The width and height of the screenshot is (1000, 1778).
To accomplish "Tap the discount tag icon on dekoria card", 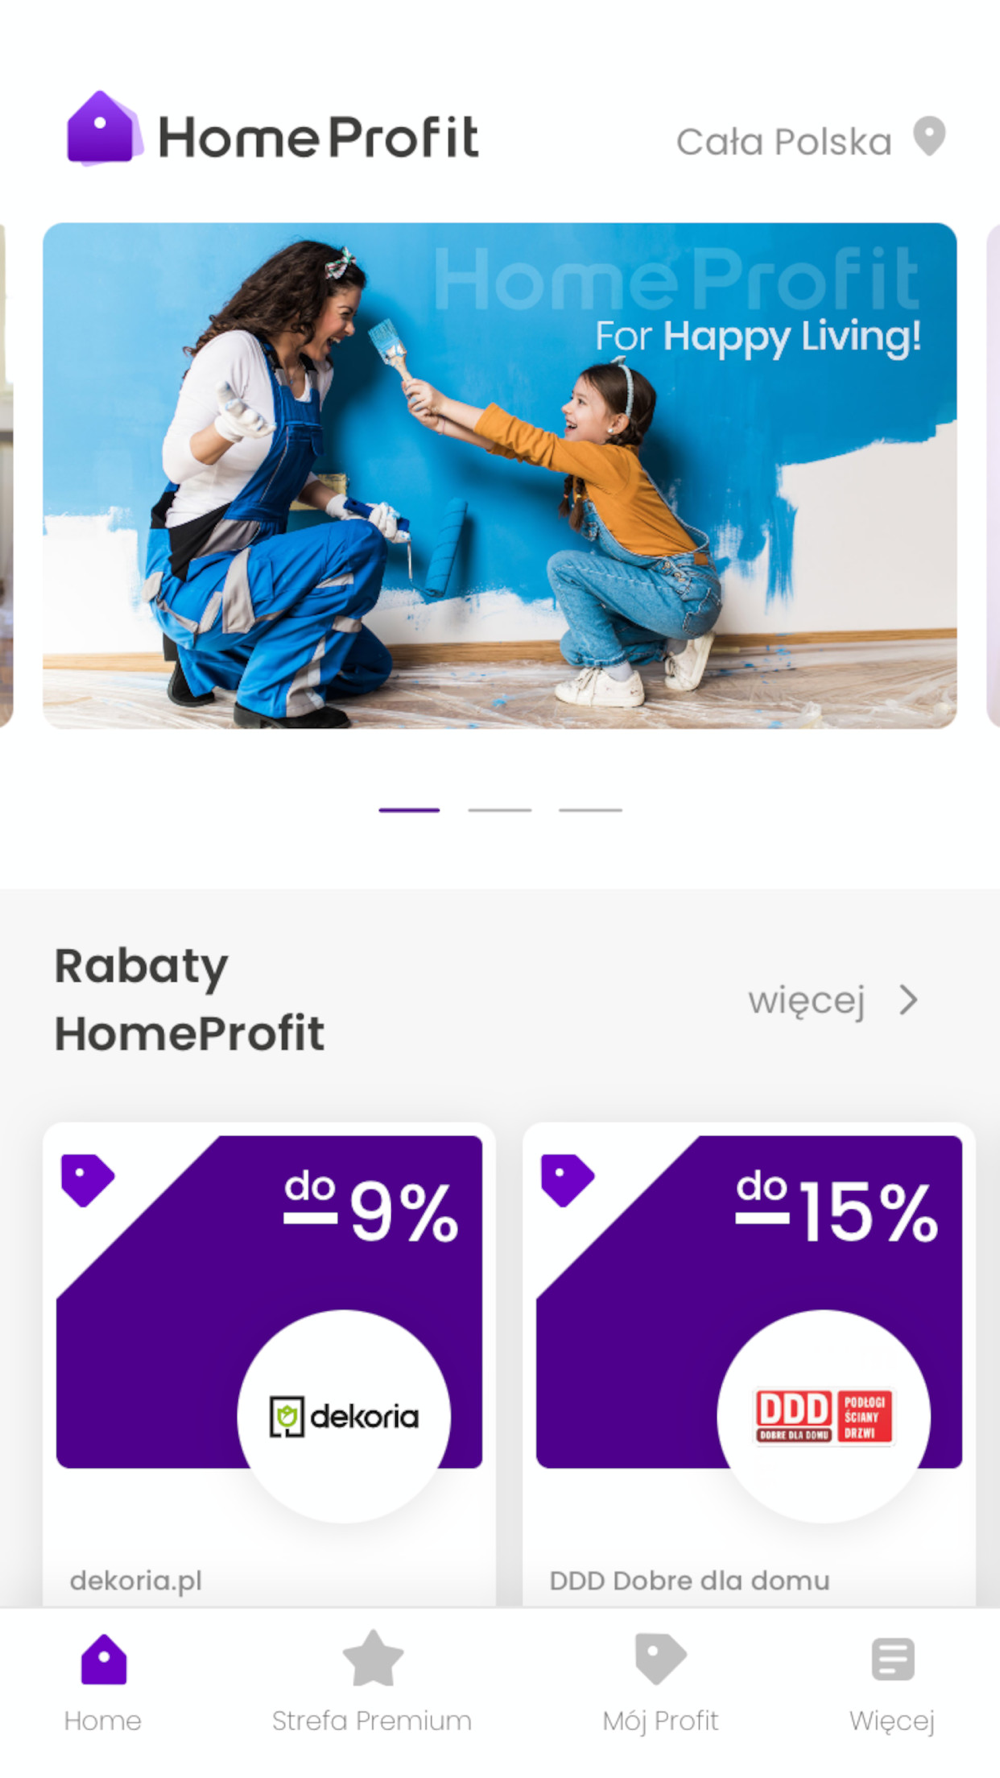I will click(87, 1180).
